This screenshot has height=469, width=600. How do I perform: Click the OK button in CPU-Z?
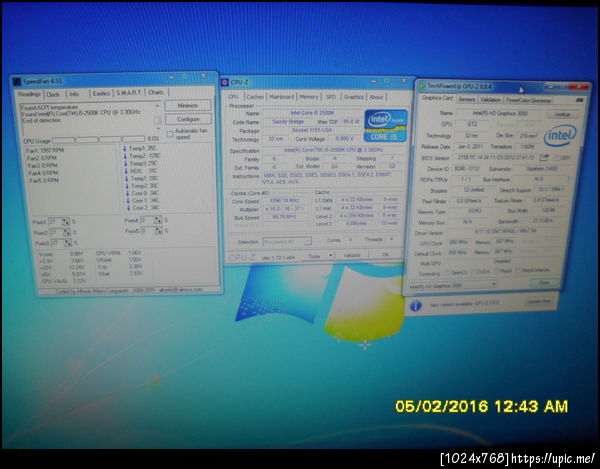[386, 254]
